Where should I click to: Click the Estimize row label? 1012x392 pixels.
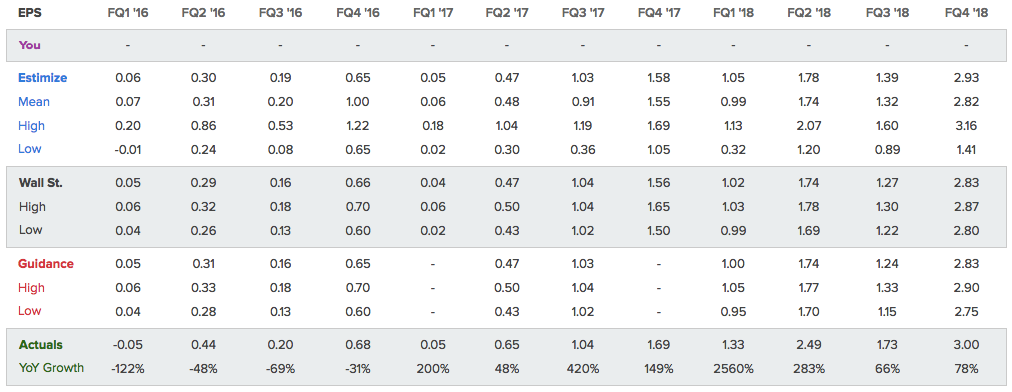click(x=43, y=78)
